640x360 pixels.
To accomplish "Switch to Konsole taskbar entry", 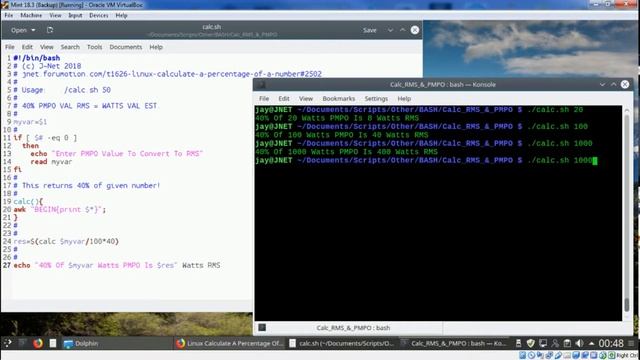I will (x=454, y=343).
